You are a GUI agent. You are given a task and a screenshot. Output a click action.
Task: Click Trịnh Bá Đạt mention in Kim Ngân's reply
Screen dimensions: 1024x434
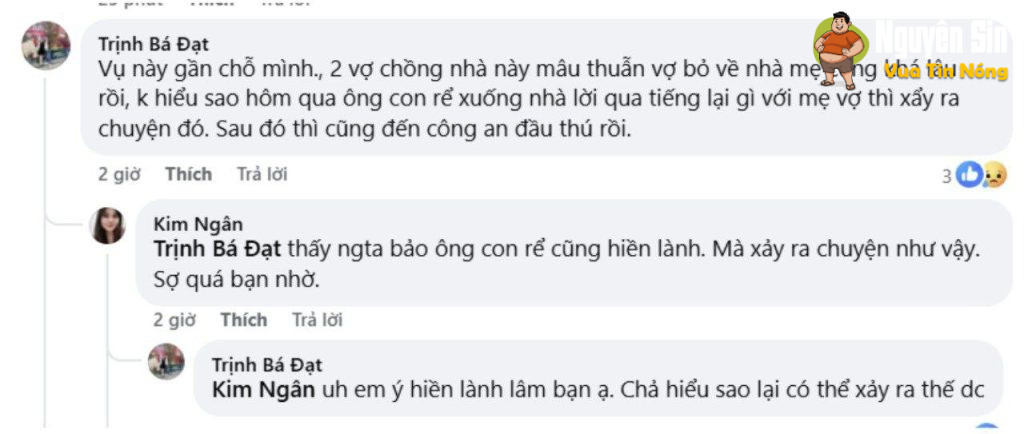pyautogui.click(x=217, y=249)
